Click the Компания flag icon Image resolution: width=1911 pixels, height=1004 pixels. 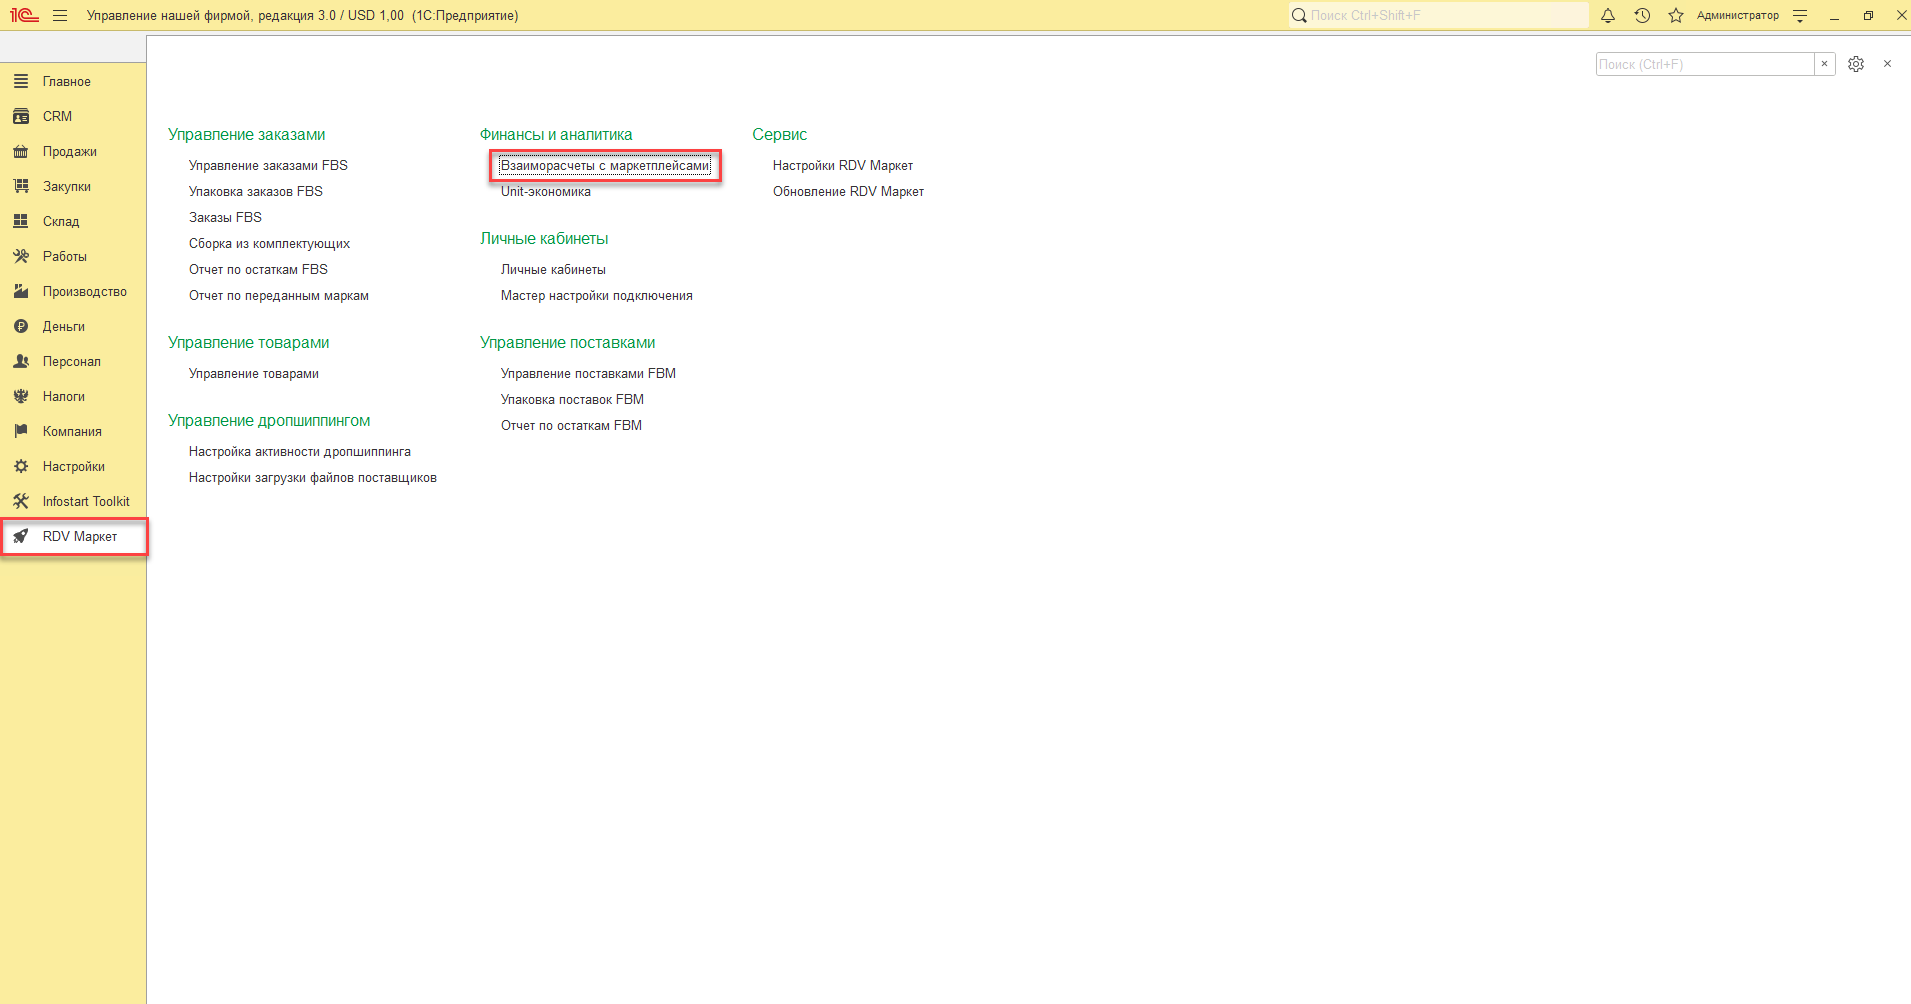(x=21, y=431)
